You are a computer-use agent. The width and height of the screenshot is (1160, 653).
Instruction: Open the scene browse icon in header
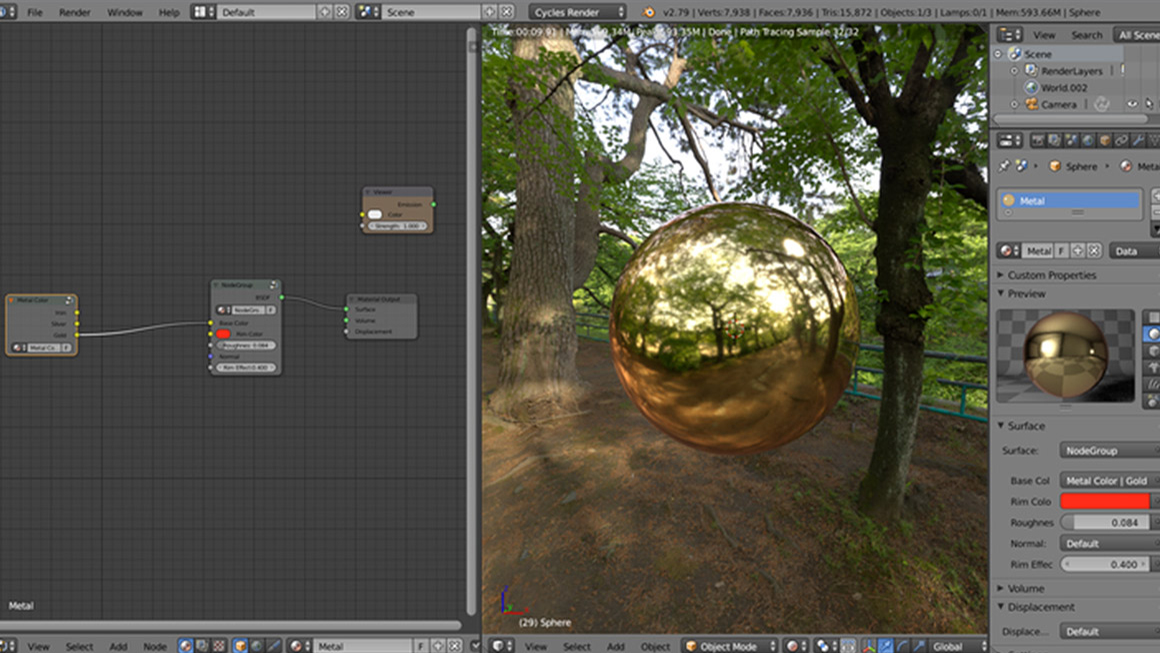(x=368, y=12)
